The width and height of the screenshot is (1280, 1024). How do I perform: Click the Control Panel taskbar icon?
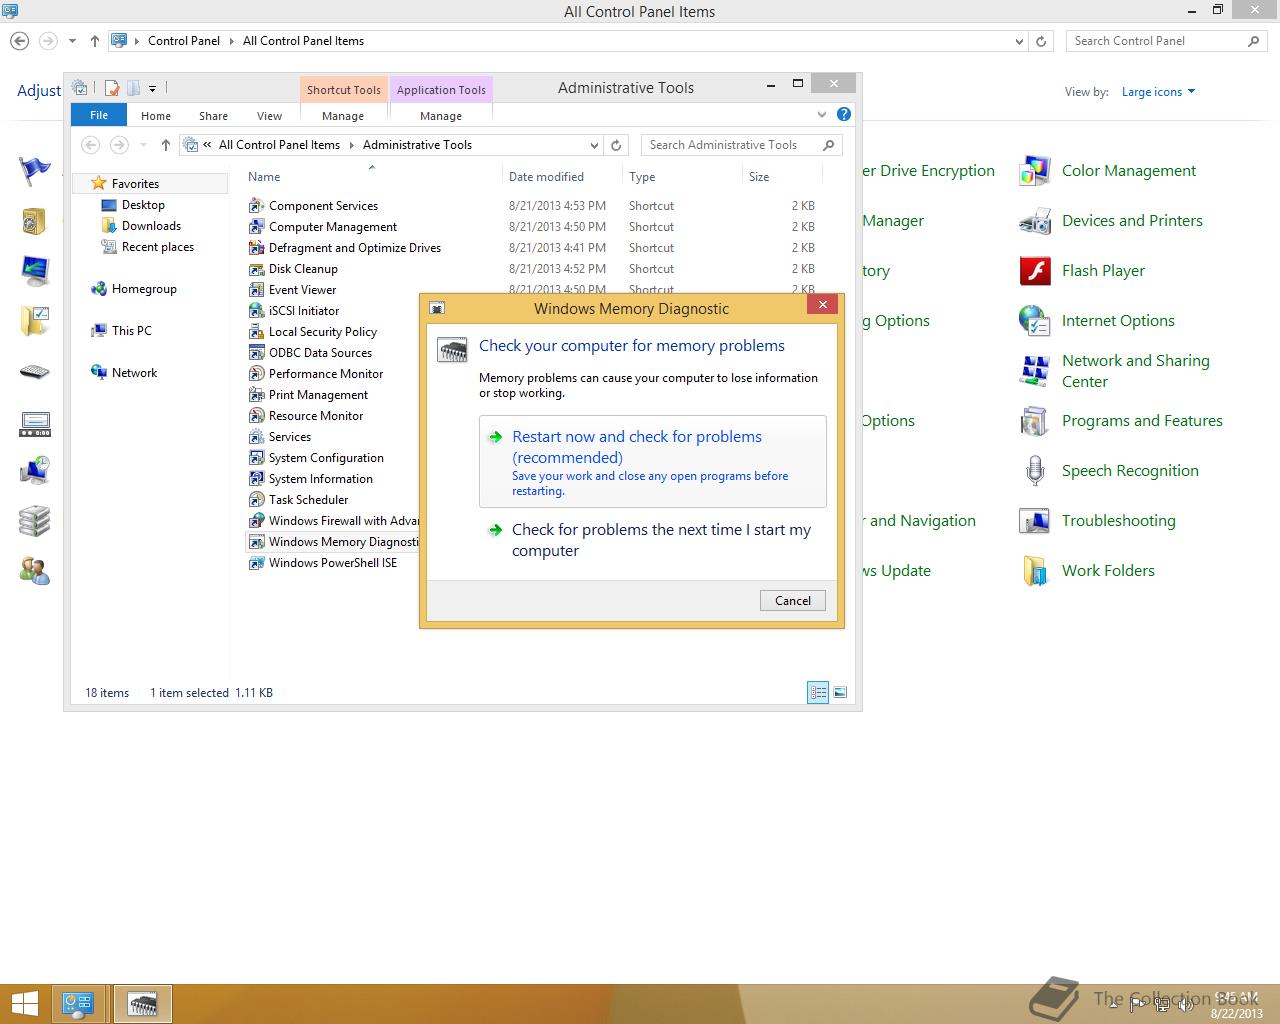click(x=78, y=1003)
